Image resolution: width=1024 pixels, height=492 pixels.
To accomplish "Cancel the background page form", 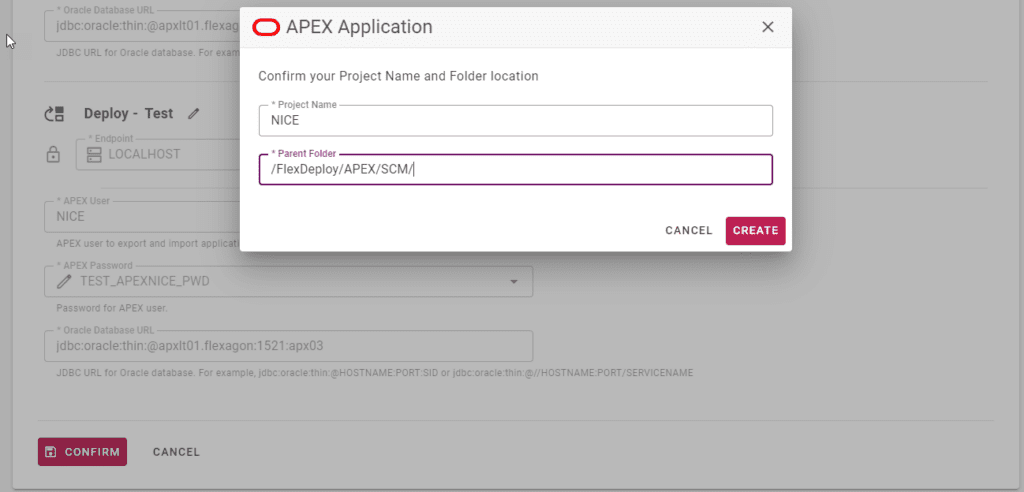I will pyautogui.click(x=176, y=452).
